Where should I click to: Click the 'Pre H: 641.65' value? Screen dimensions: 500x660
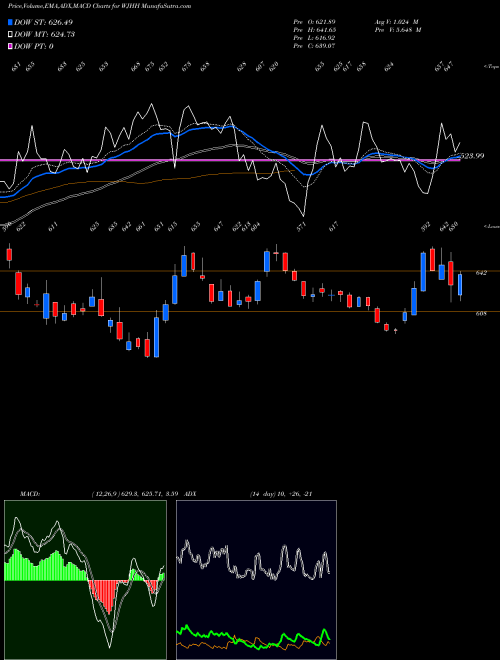(314, 30)
